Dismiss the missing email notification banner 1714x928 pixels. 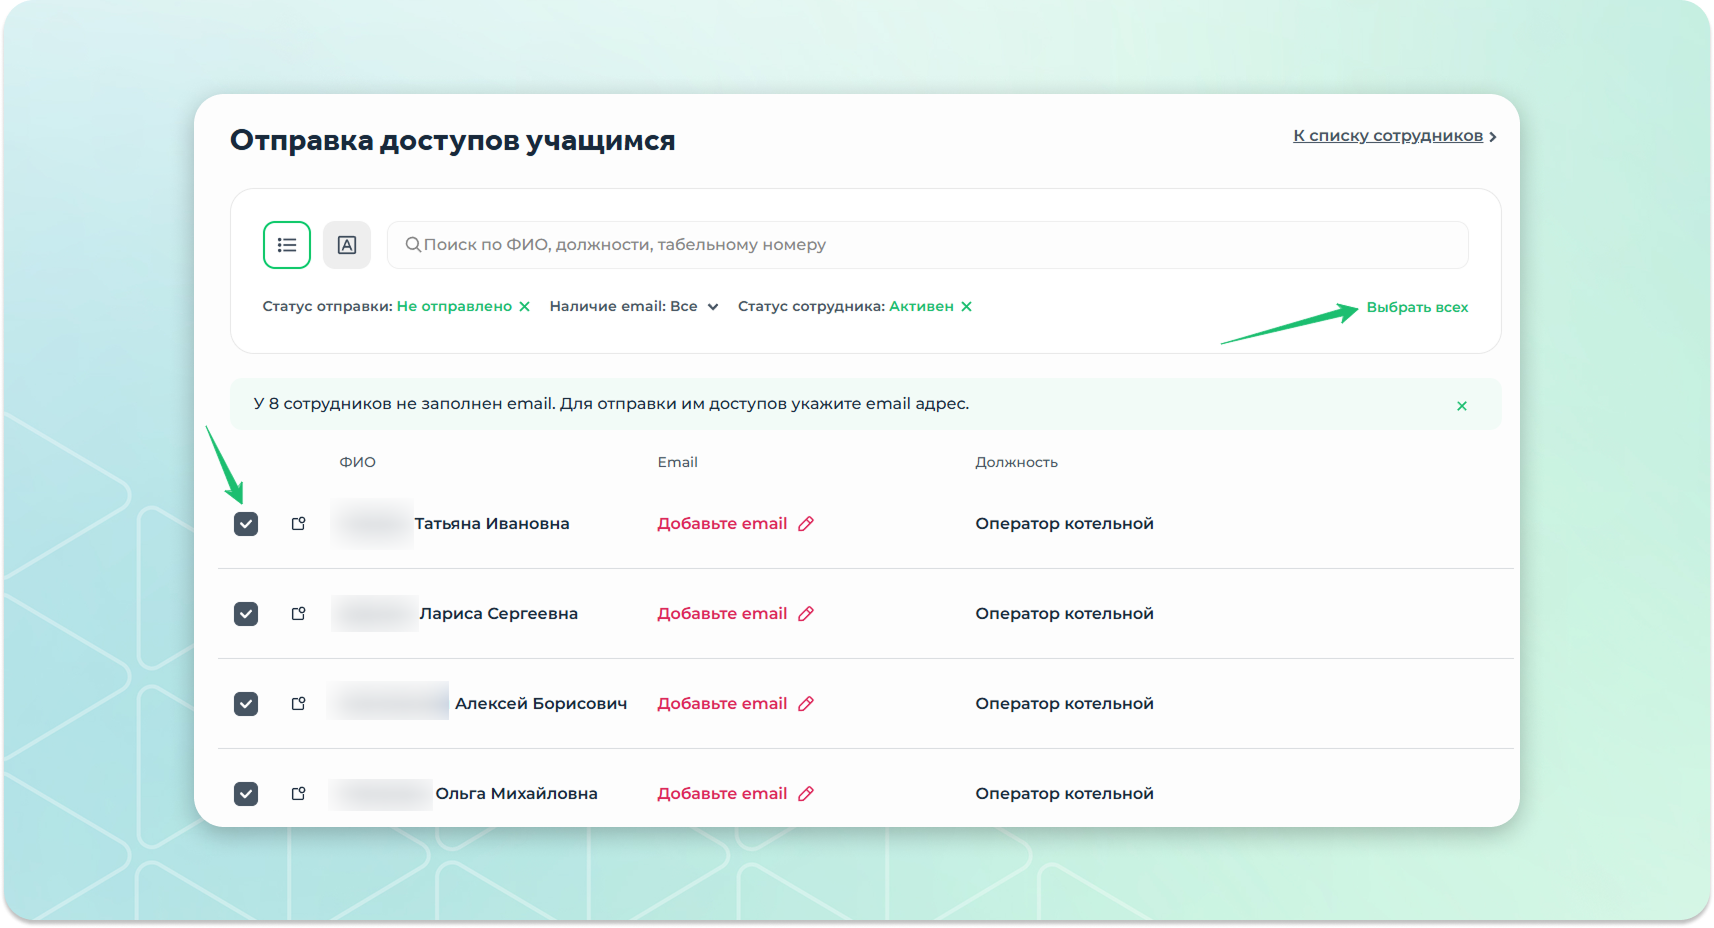pos(1461,405)
